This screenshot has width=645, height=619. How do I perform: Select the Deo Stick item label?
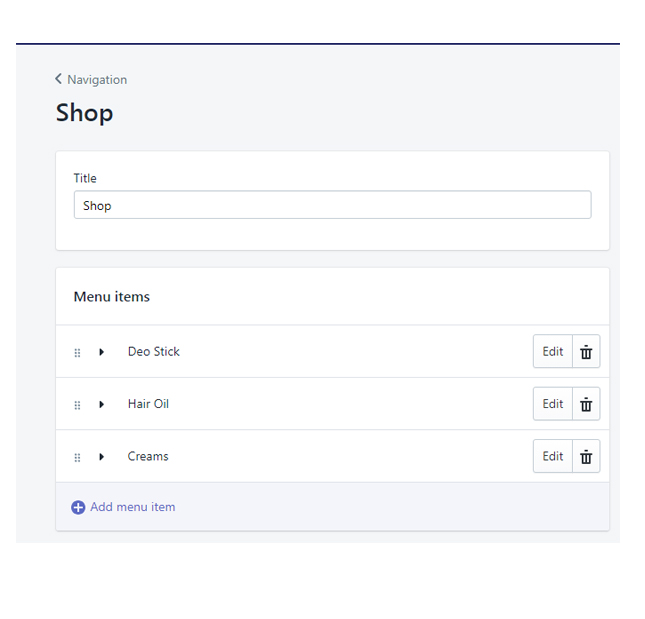(154, 352)
